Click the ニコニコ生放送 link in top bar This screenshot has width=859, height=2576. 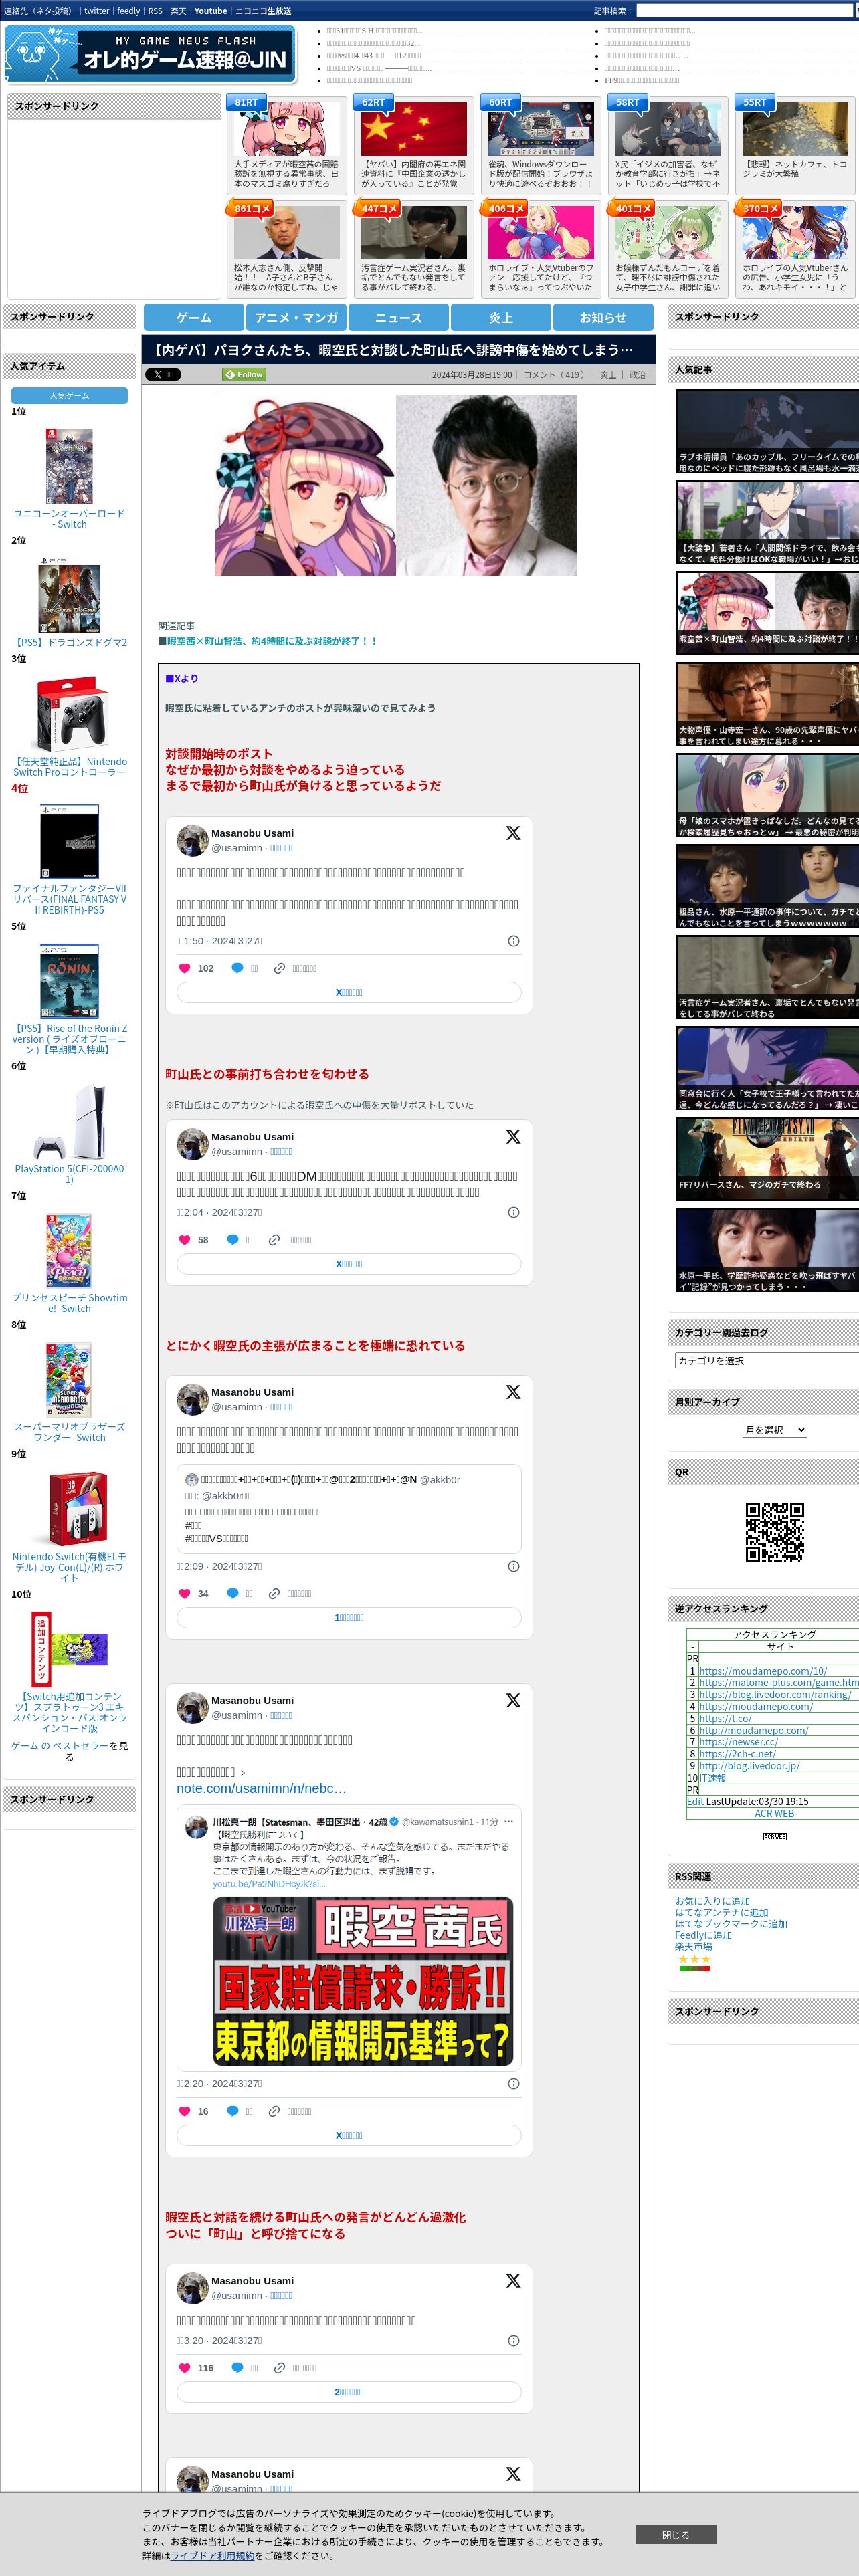point(263,11)
